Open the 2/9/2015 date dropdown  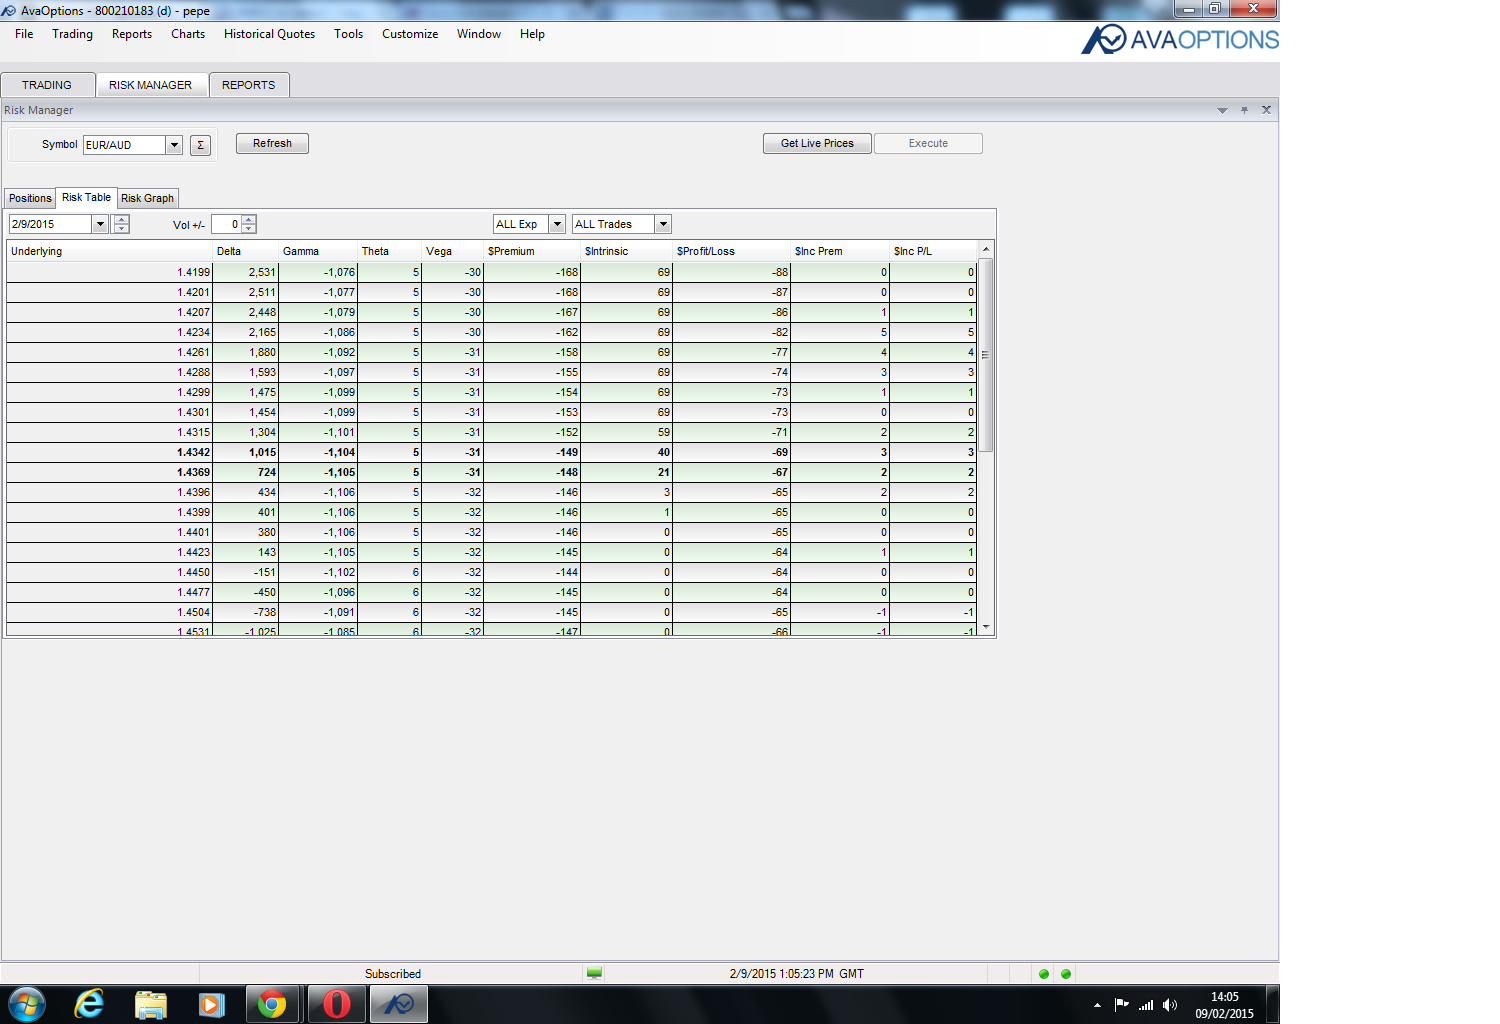100,224
